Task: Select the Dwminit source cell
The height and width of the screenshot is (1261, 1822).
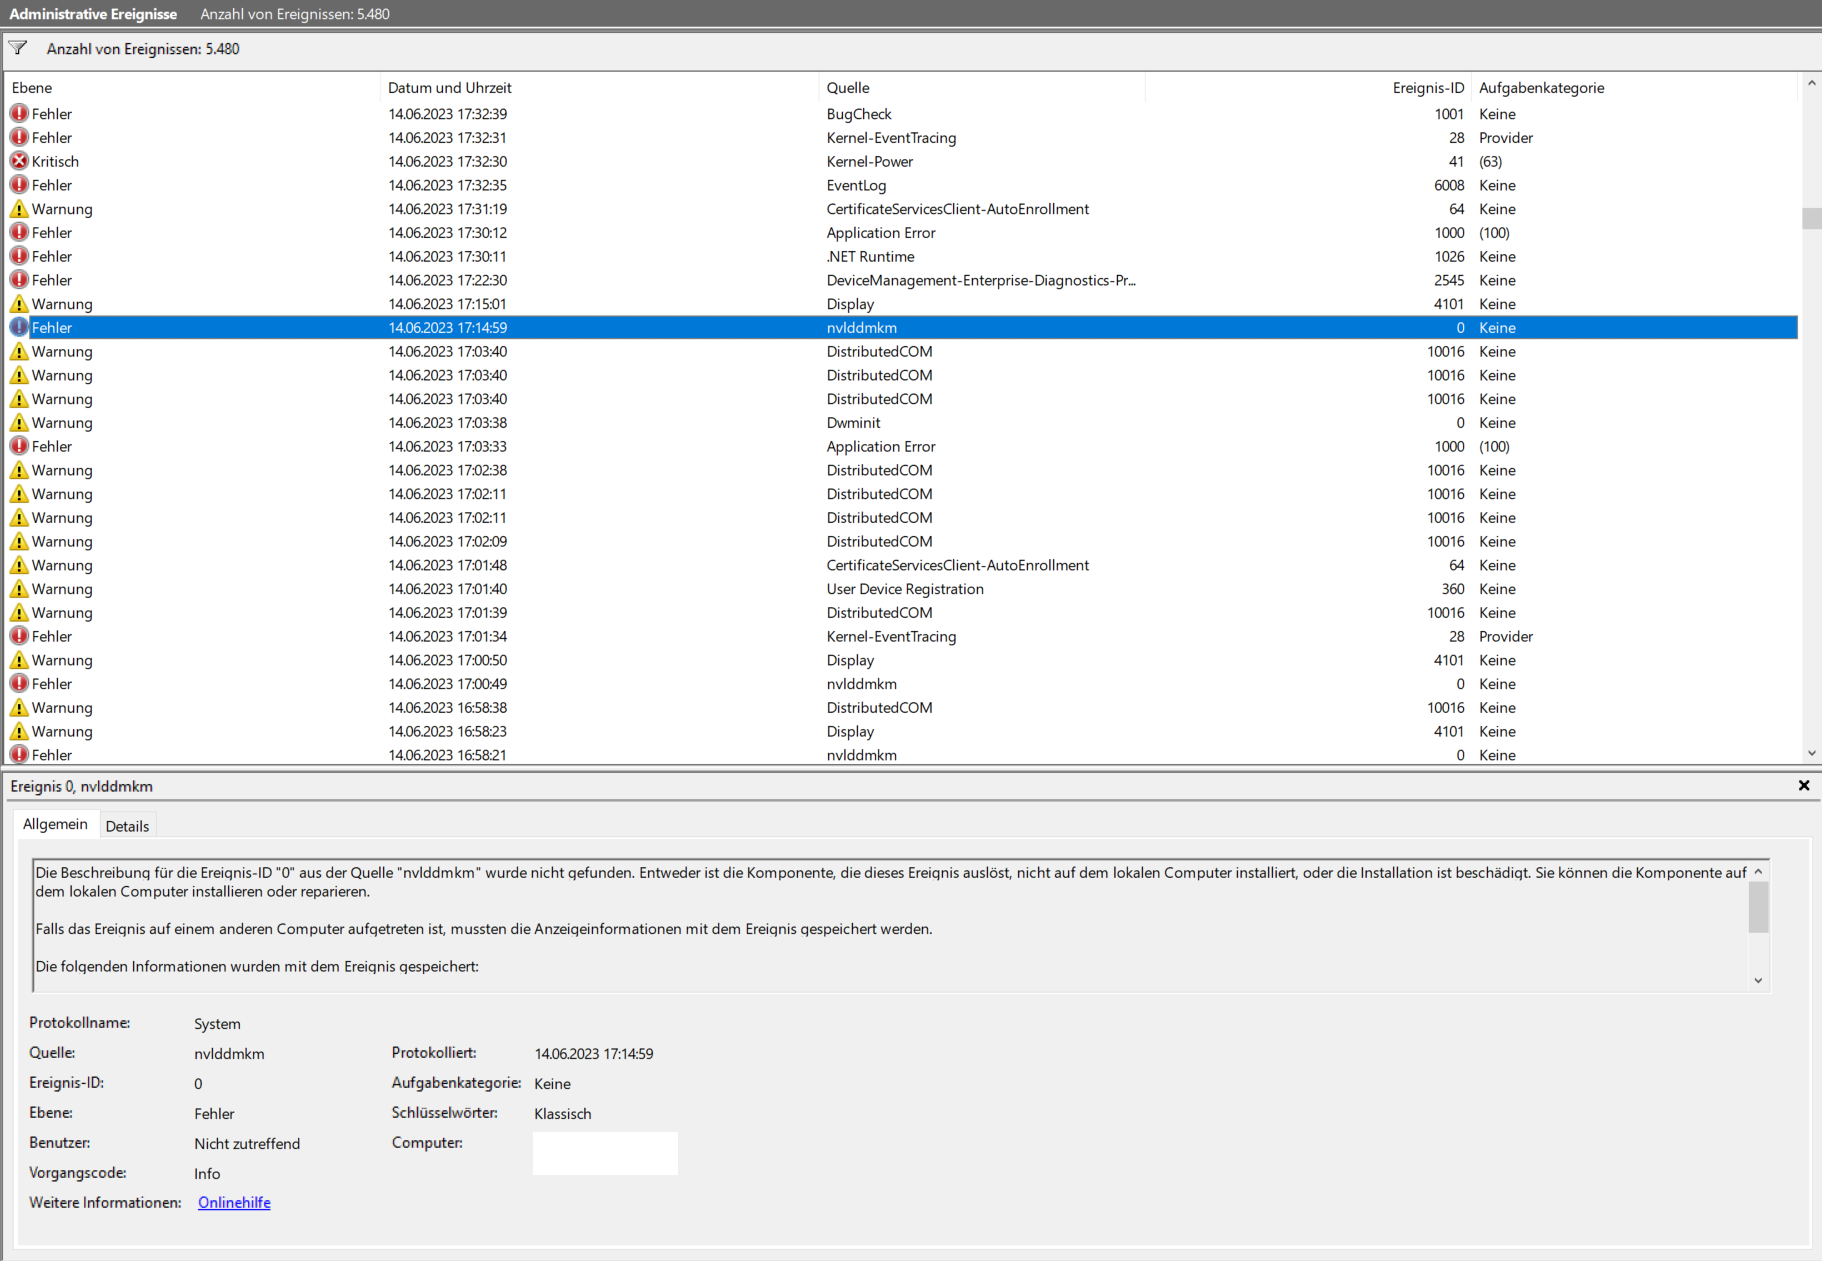Action: [854, 423]
